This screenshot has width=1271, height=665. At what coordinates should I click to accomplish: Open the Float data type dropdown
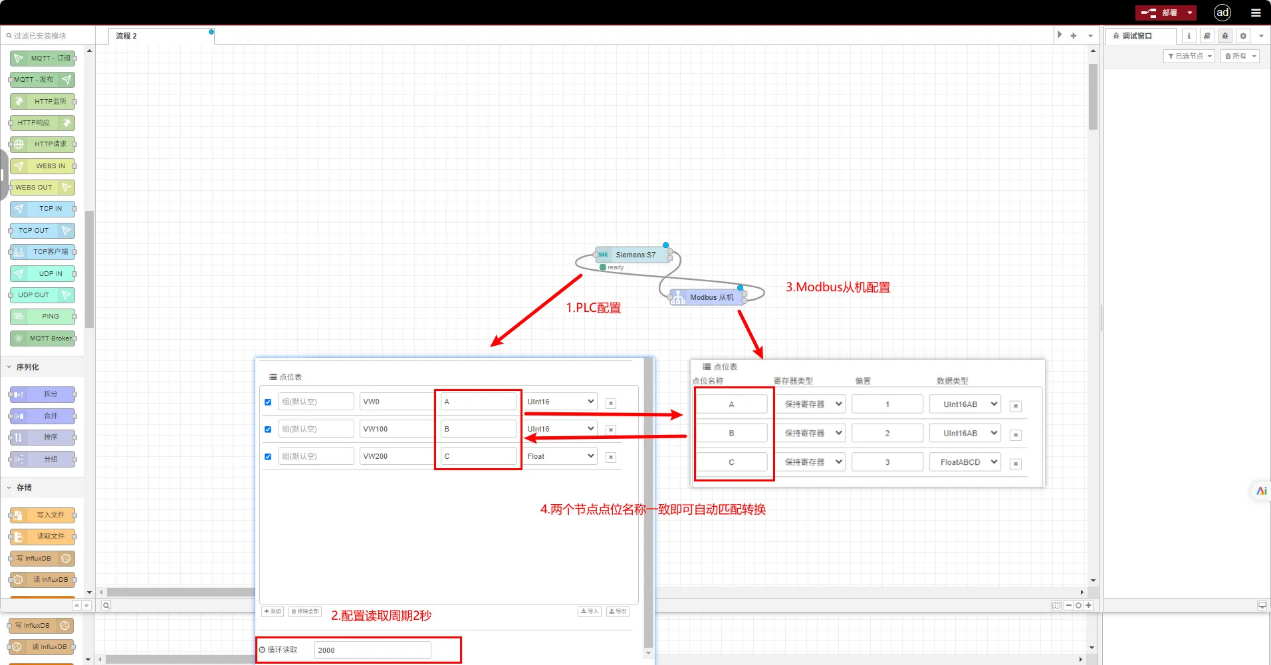coord(560,456)
